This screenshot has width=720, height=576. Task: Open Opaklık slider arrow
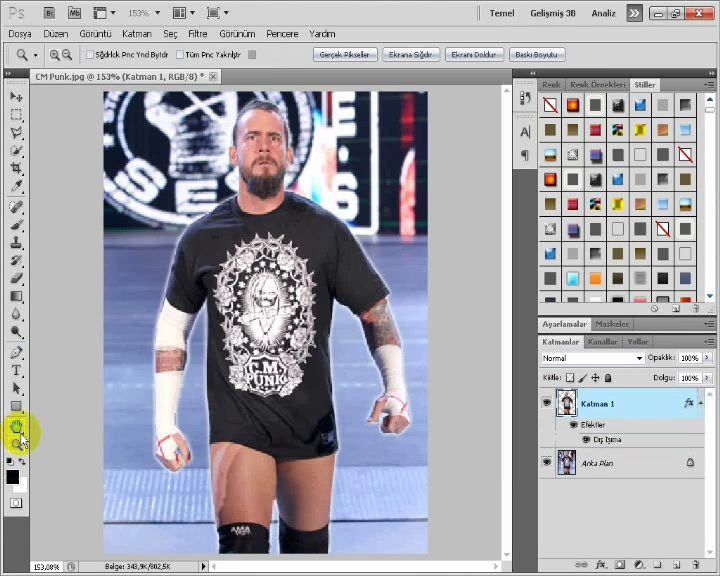707,357
